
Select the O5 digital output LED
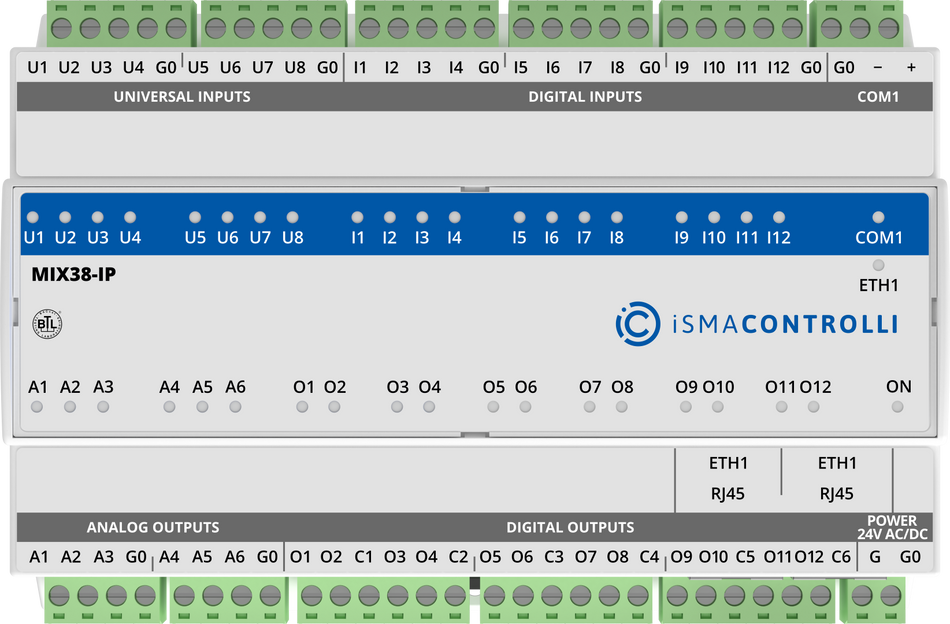(x=493, y=407)
